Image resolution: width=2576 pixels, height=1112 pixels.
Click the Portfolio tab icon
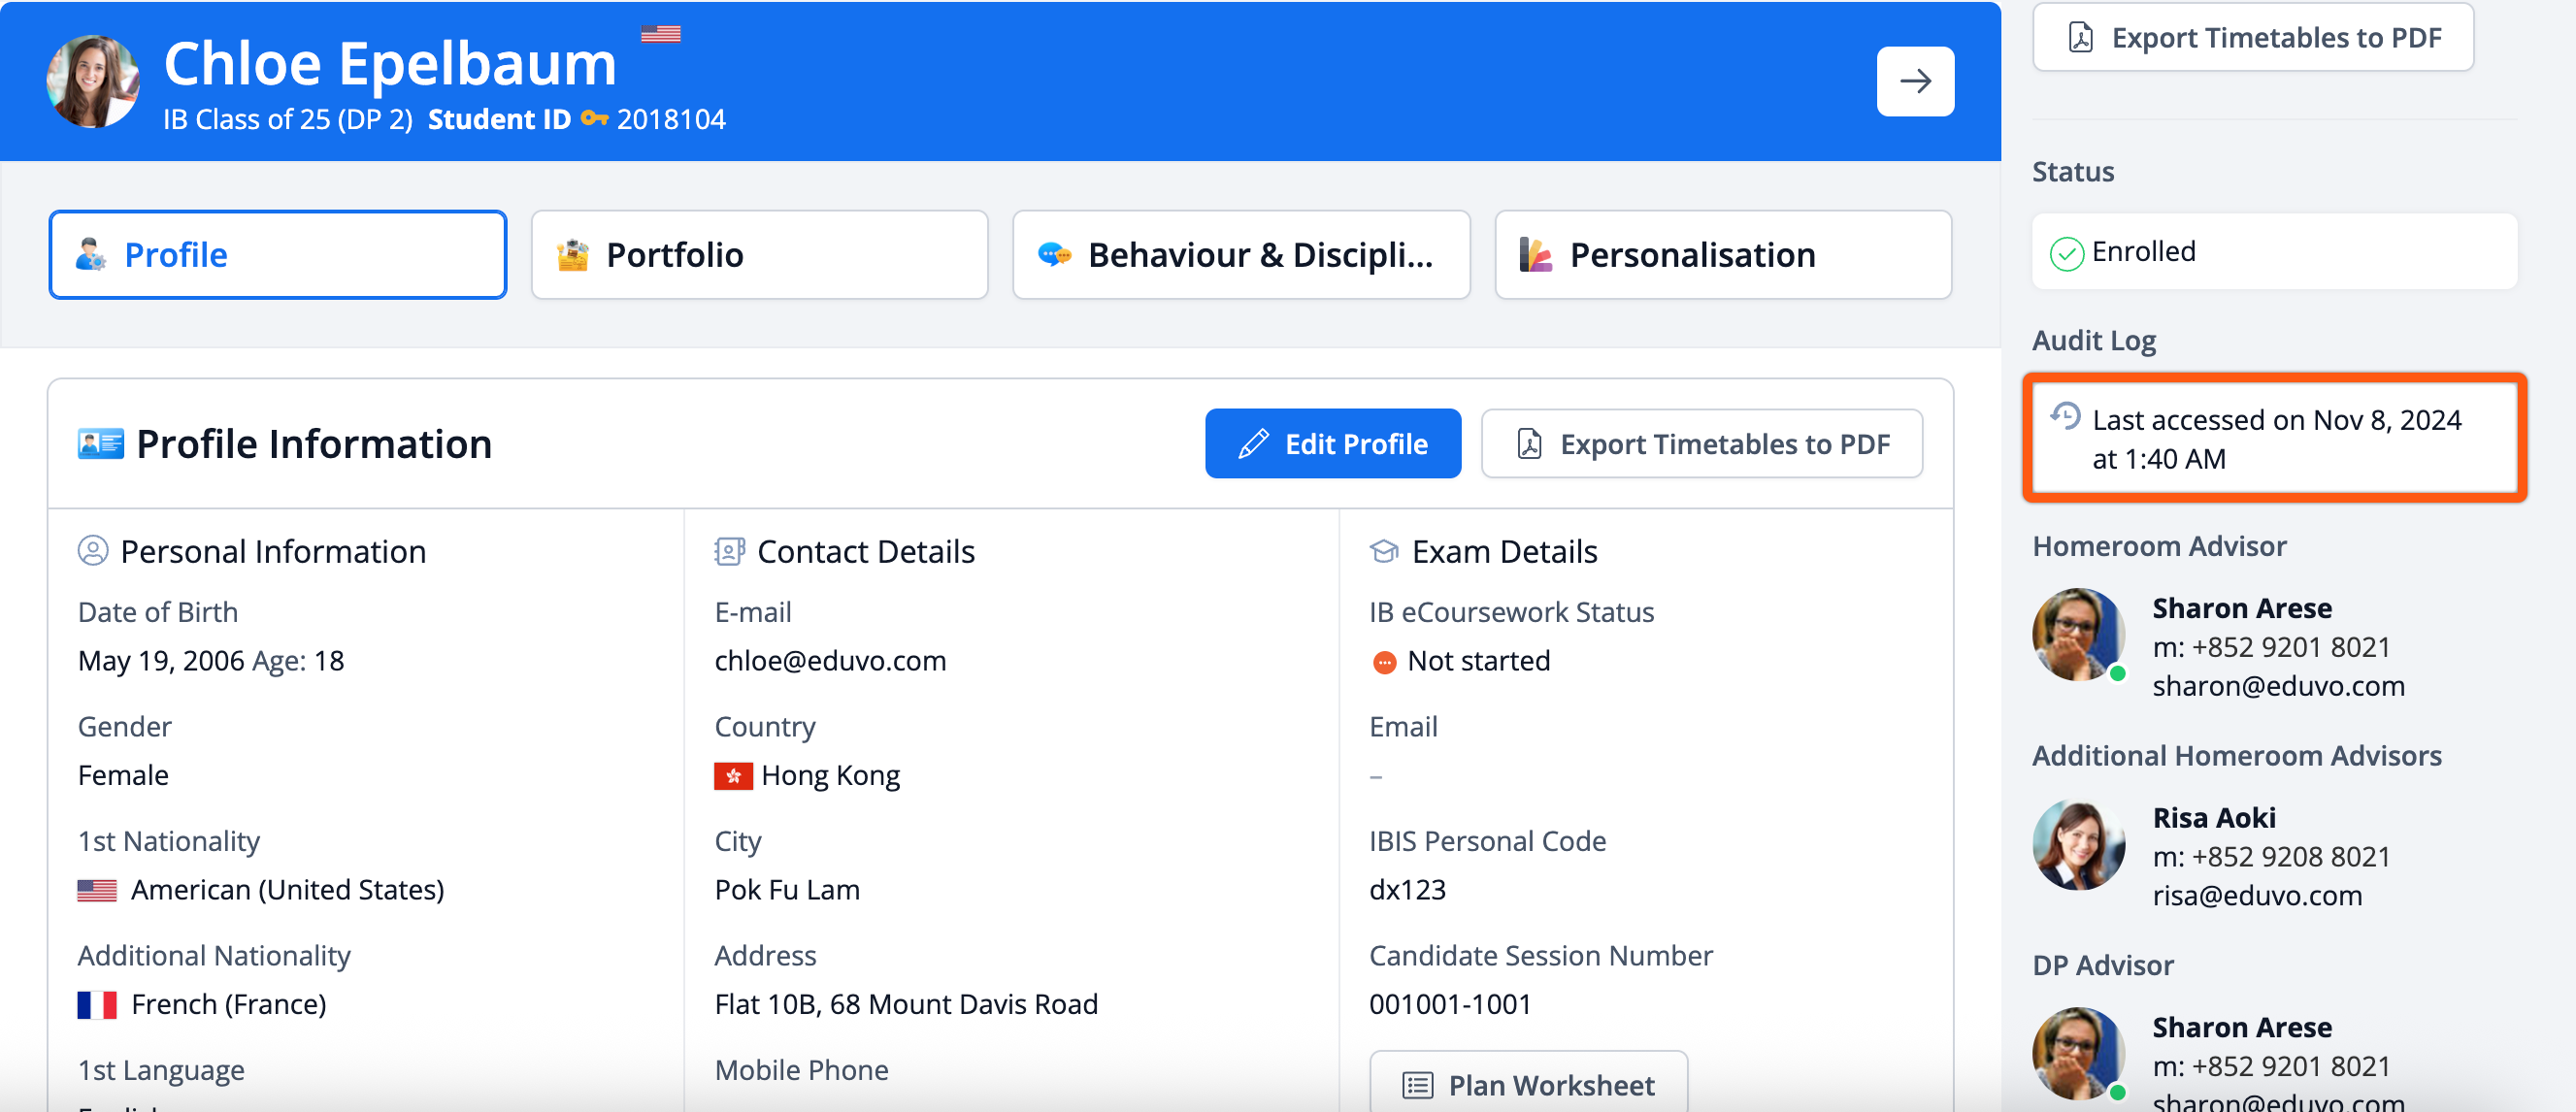pos(573,255)
